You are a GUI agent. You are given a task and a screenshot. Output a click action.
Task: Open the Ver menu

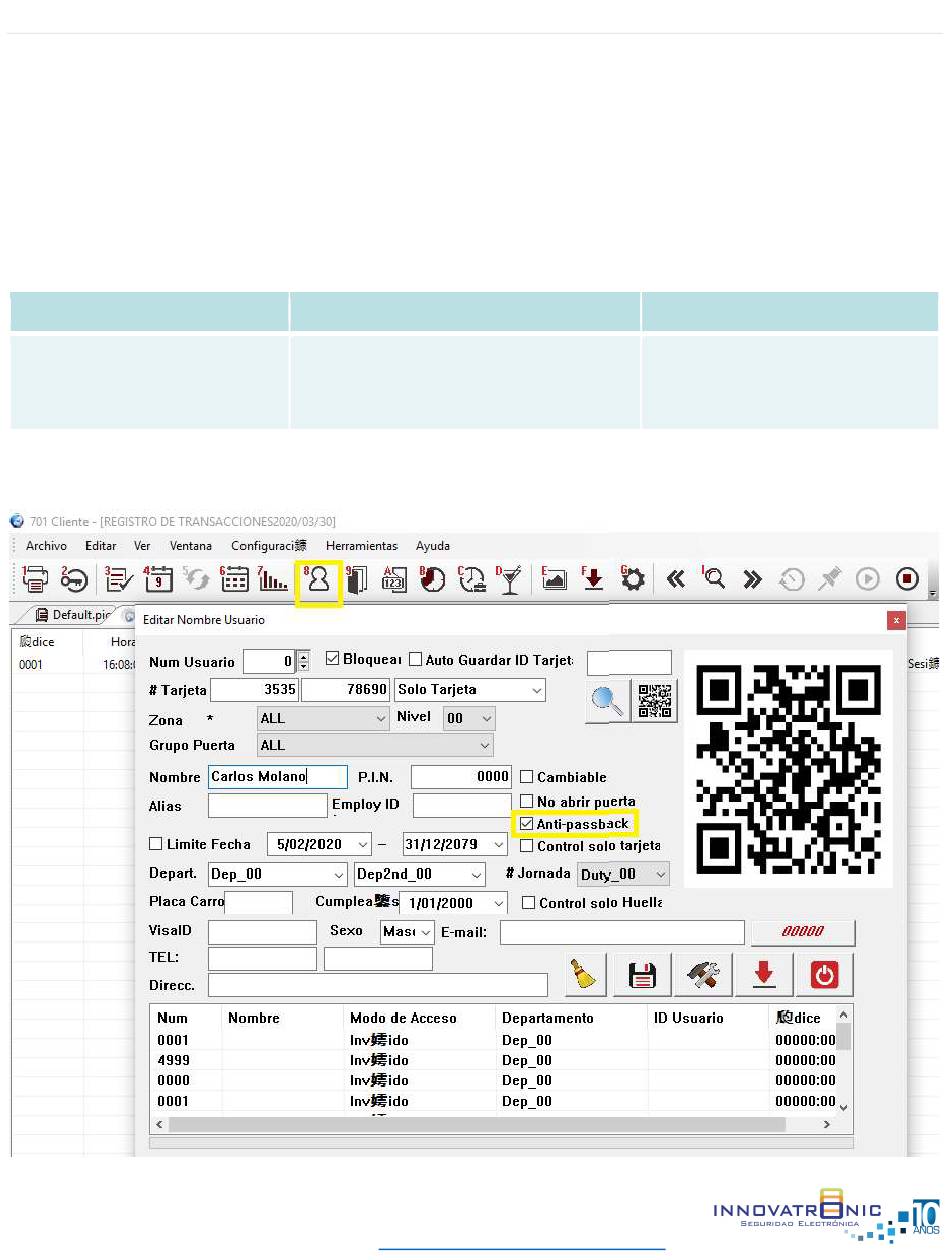[x=142, y=546]
